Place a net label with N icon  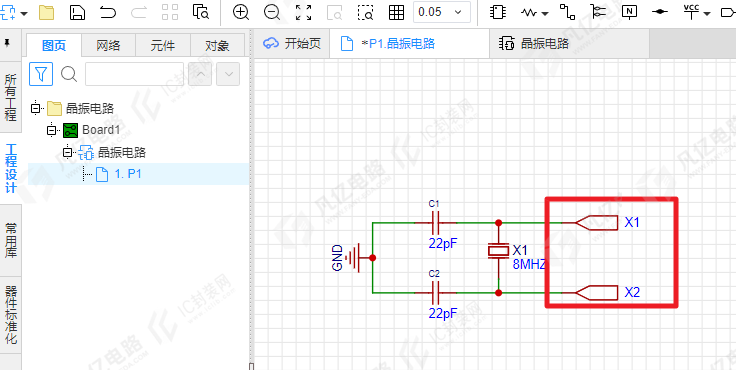629,12
